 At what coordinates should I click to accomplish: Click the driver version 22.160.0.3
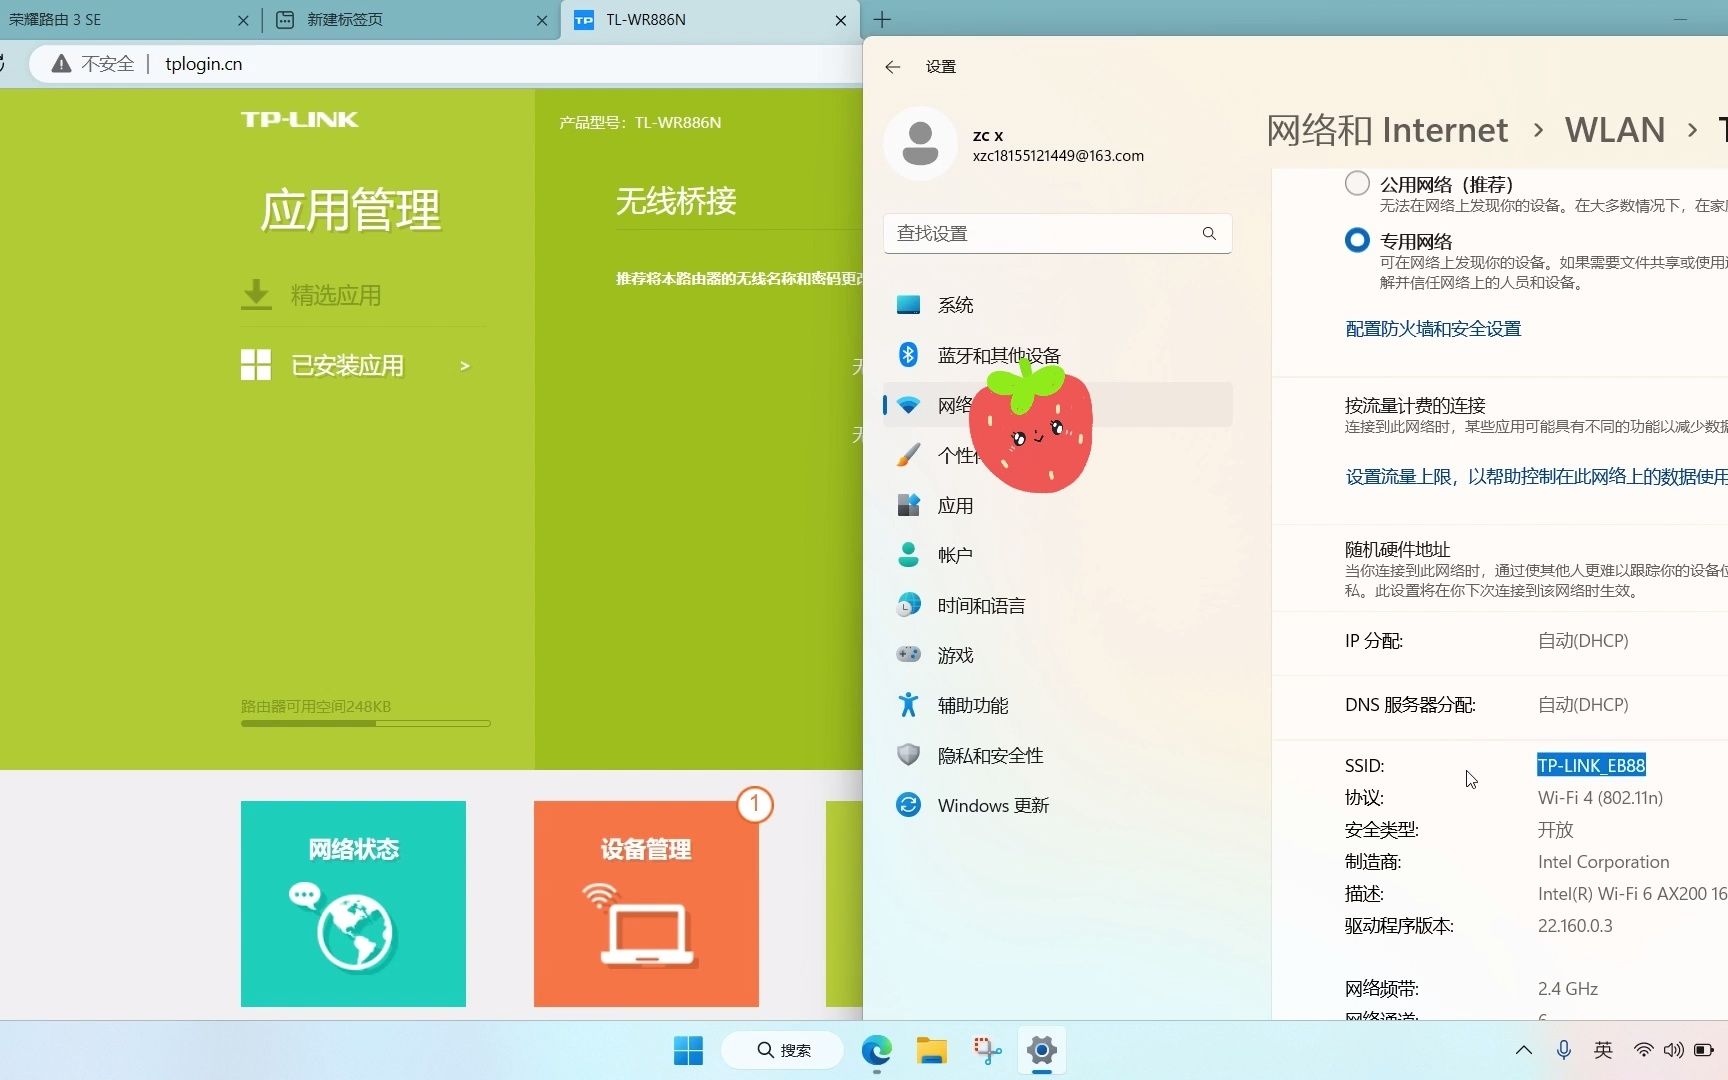(1575, 926)
